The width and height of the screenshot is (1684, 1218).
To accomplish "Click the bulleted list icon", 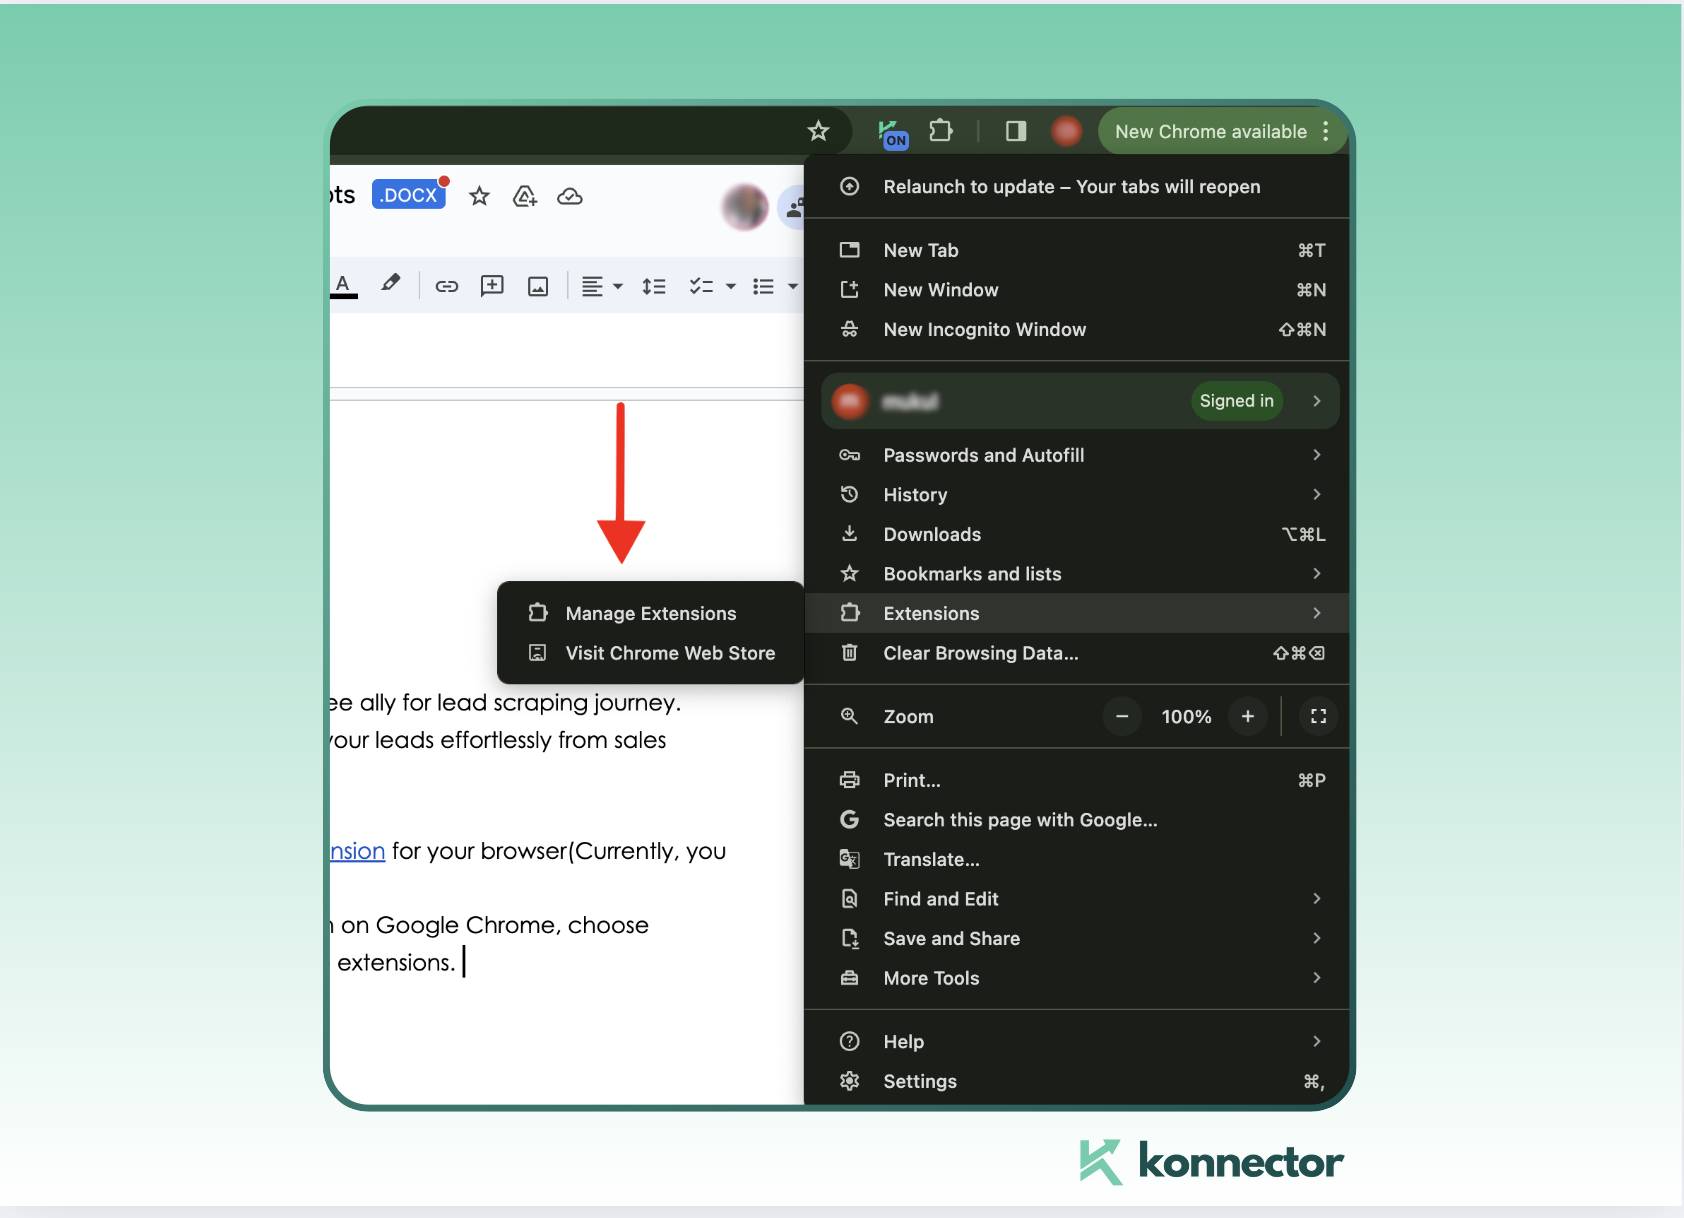I will tap(764, 287).
